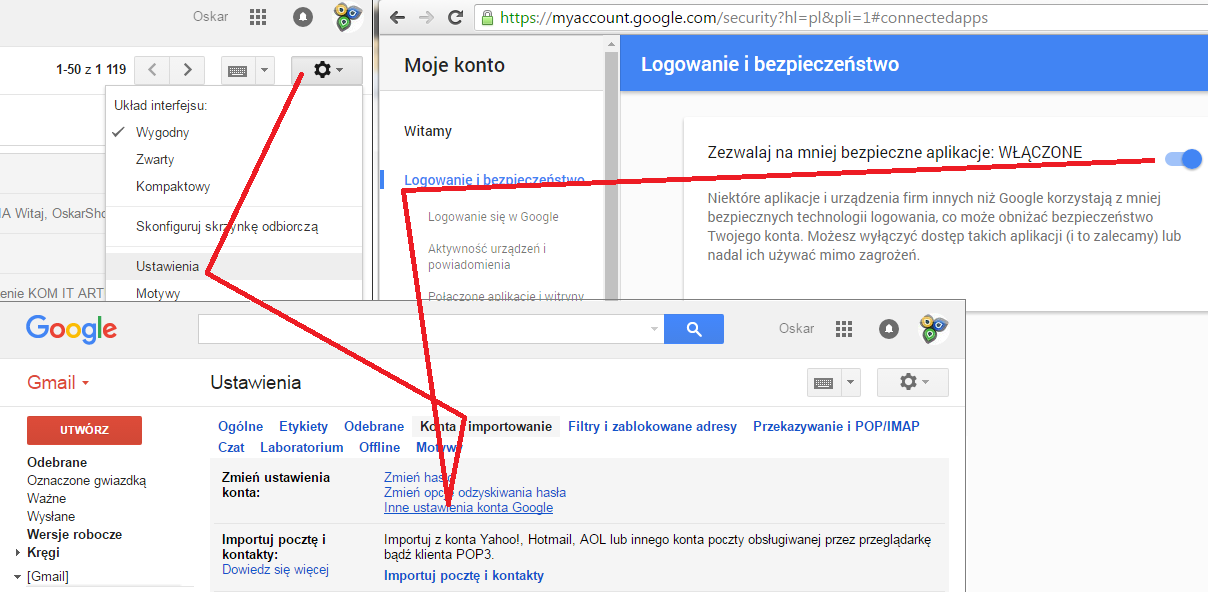This screenshot has height=592, width=1208.
Task: Select Zwarty display density
Action: [x=155, y=159]
